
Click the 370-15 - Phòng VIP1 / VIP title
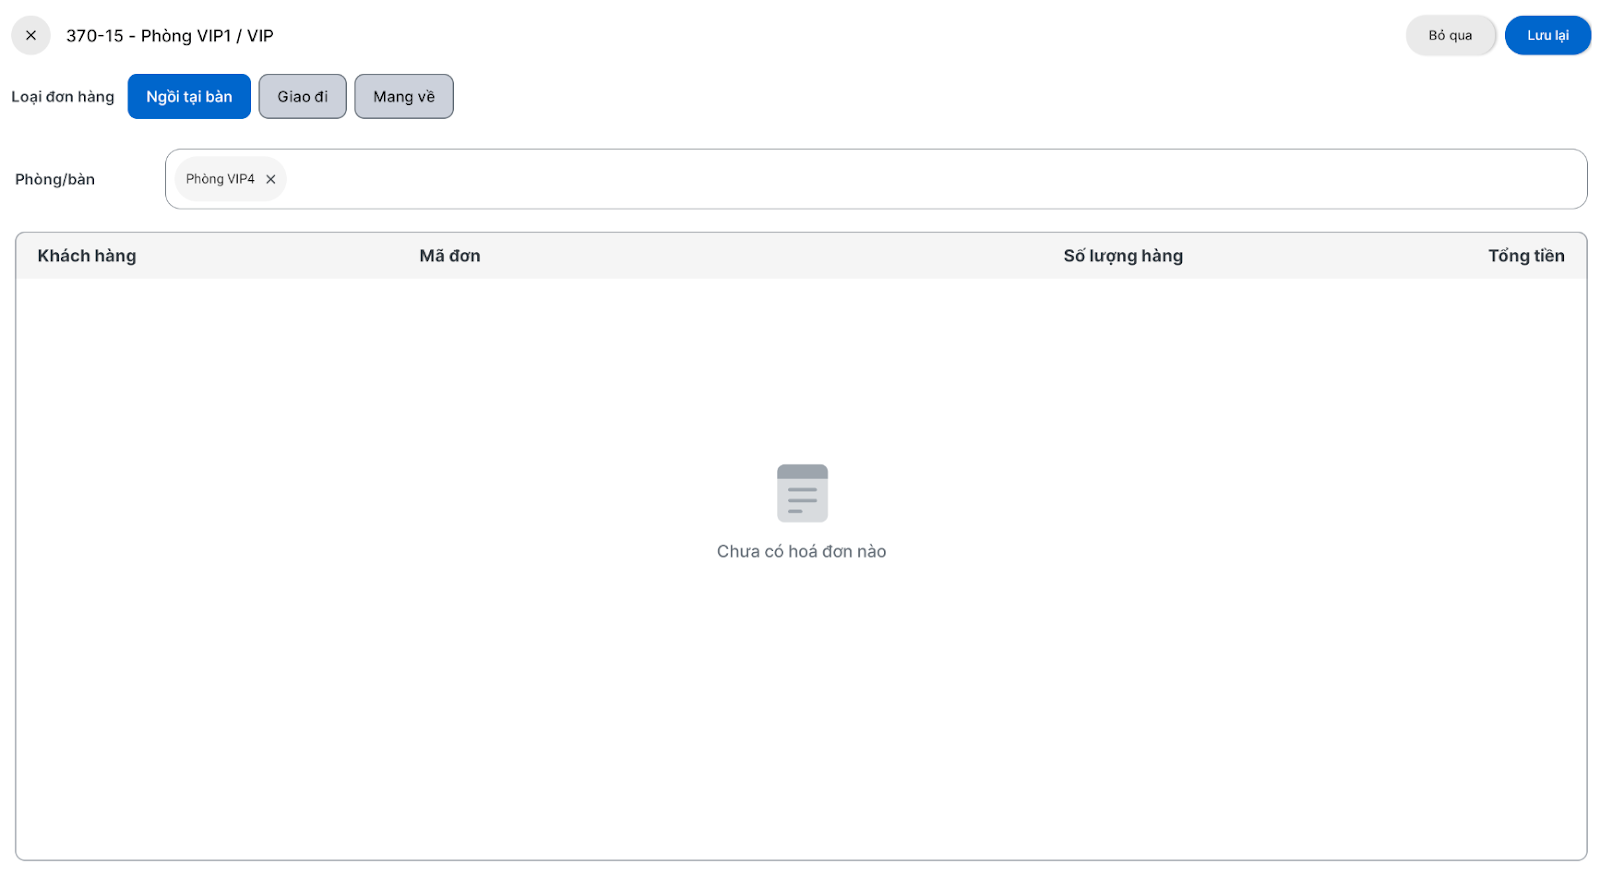click(x=170, y=36)
